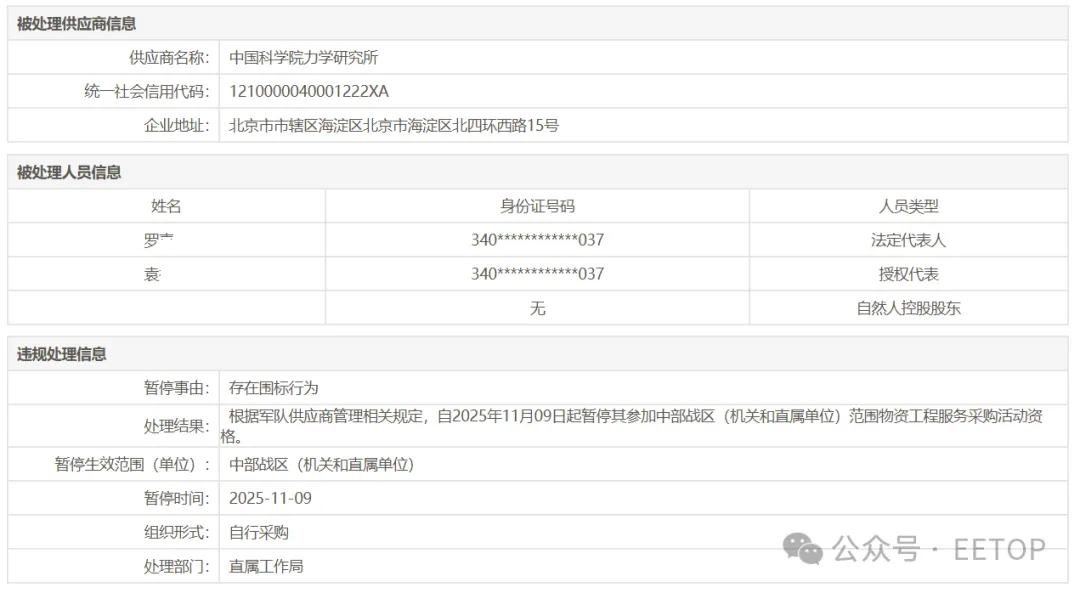Click the 身份证号码 column header
The image size is (1080, 593).
pos(537,206)
